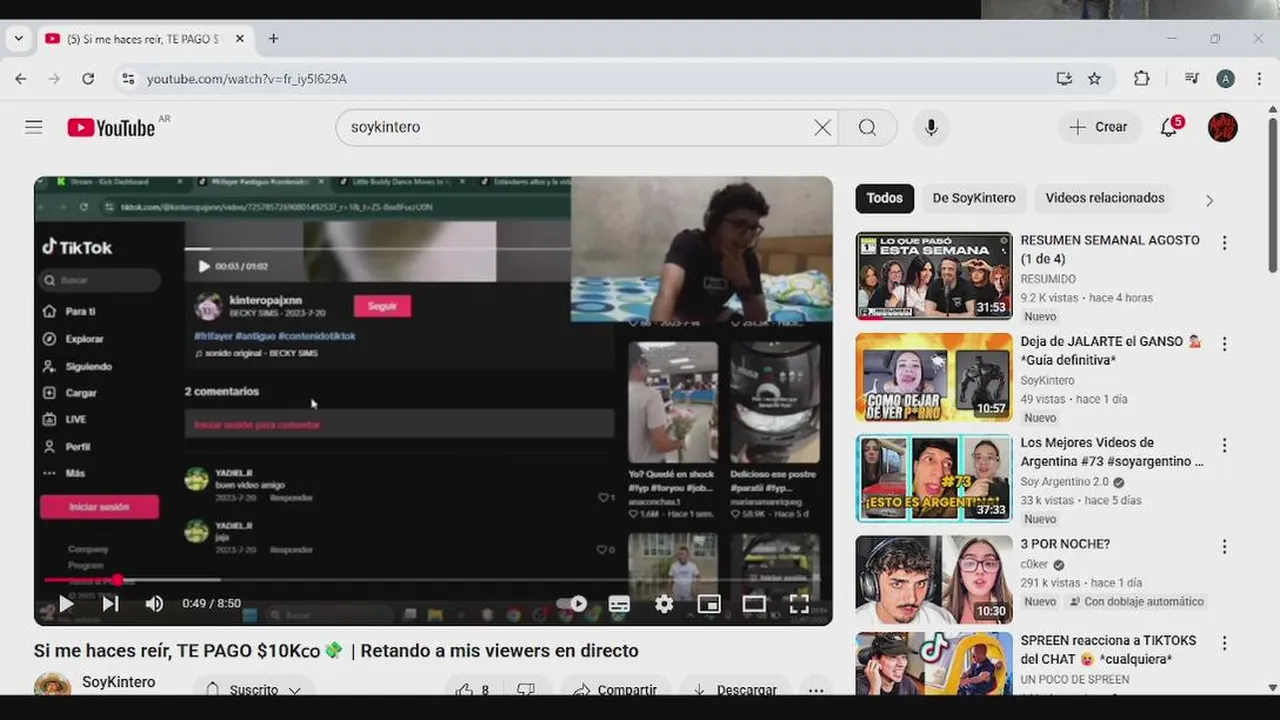Open account avatar menu
This screenshot has width=1280, height=720.
click(1223, 127)
